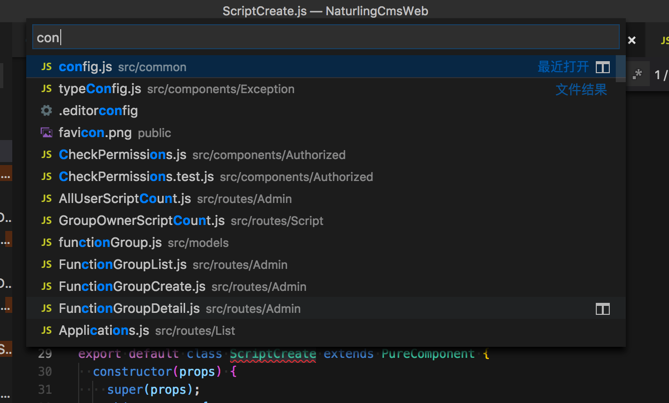
Task: Click the JS icon beside config.js
Action: pyautogui.click(x=47, y=67)
